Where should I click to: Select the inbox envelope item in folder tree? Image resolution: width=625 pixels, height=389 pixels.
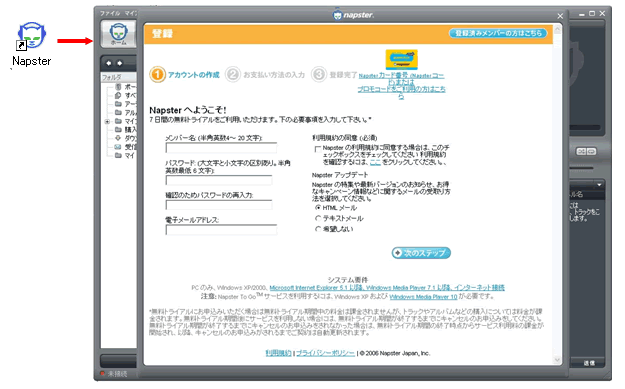pyautogui.click(x=118, y=147)
